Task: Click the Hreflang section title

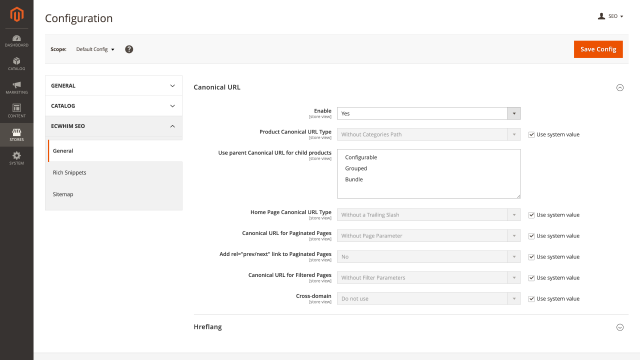Action: pos(208,327)
